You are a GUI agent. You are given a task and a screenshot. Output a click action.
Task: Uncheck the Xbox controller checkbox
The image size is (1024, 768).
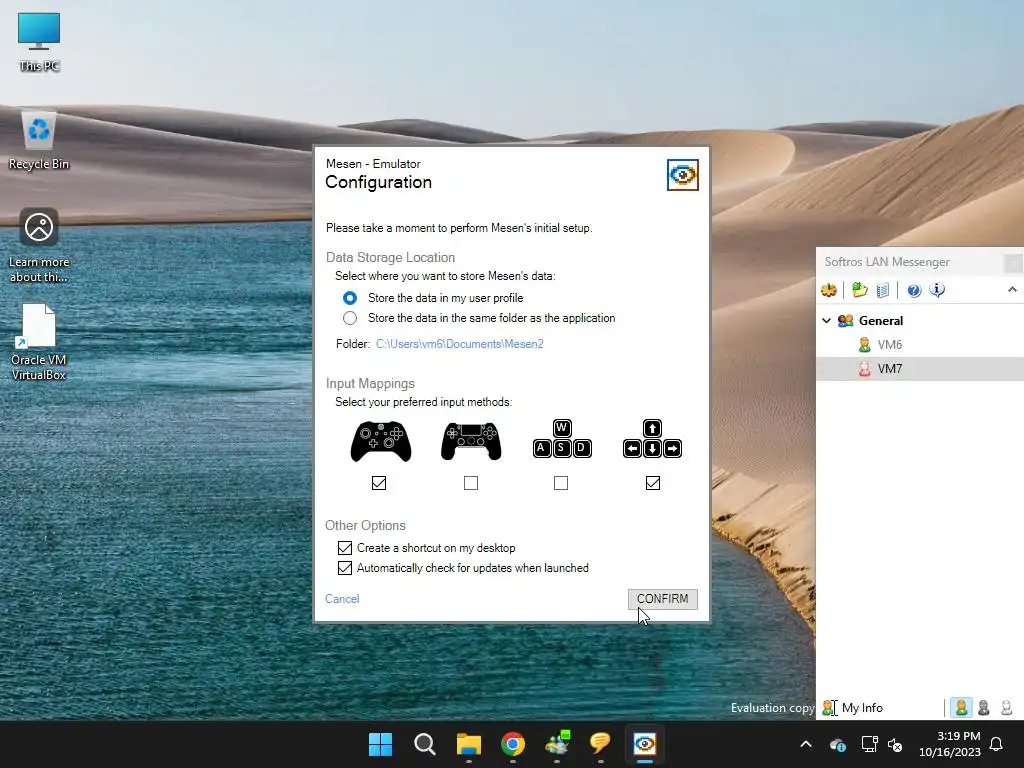pos(379,483)
